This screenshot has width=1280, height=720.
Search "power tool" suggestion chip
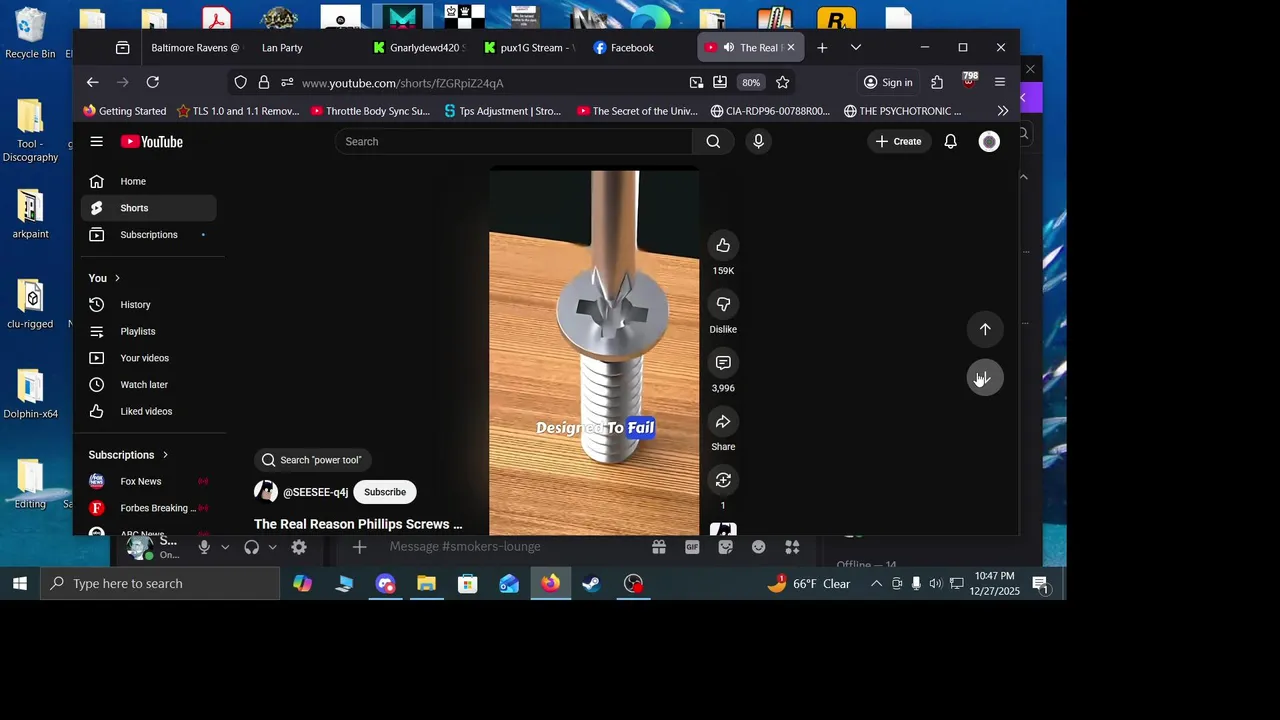312,460
